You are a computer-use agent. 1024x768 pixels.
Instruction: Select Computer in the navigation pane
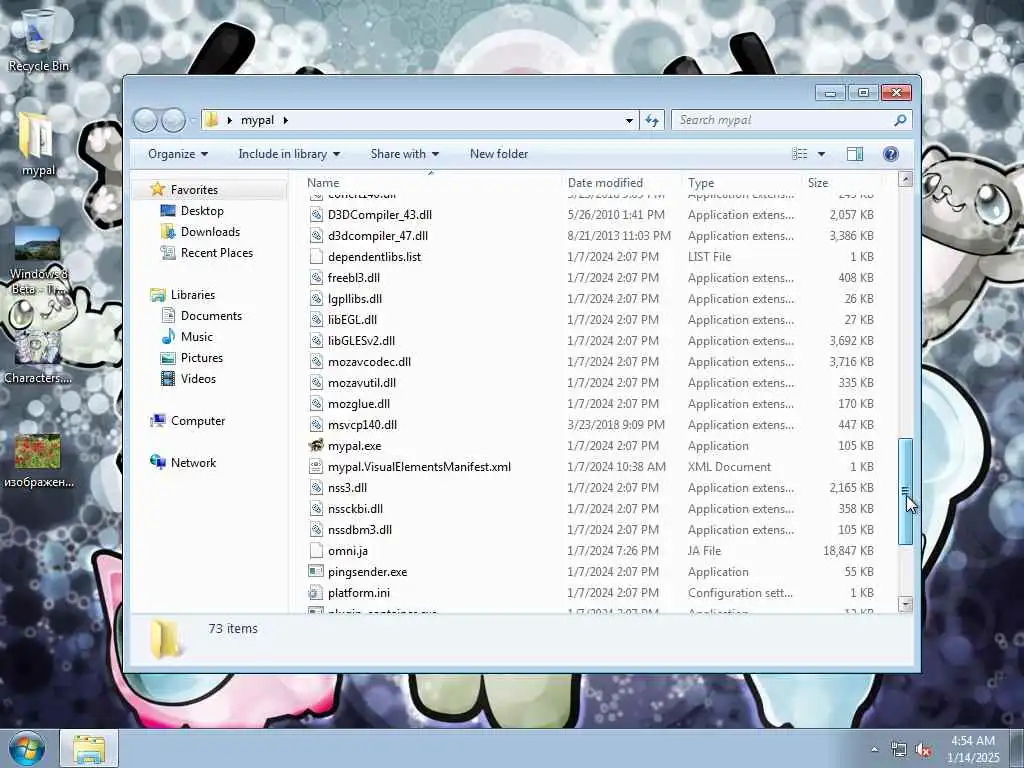[x=197, y=421]
